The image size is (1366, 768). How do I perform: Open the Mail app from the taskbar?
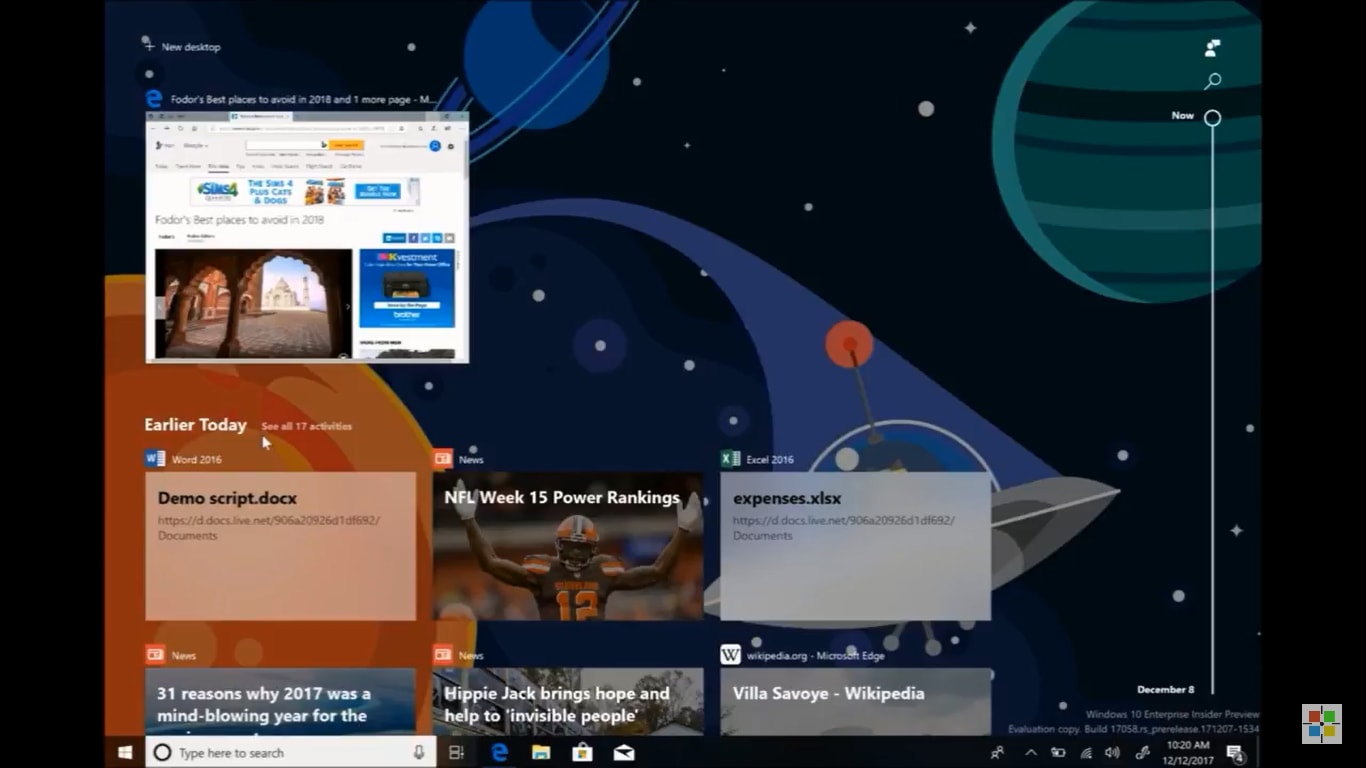coord(624,753)
